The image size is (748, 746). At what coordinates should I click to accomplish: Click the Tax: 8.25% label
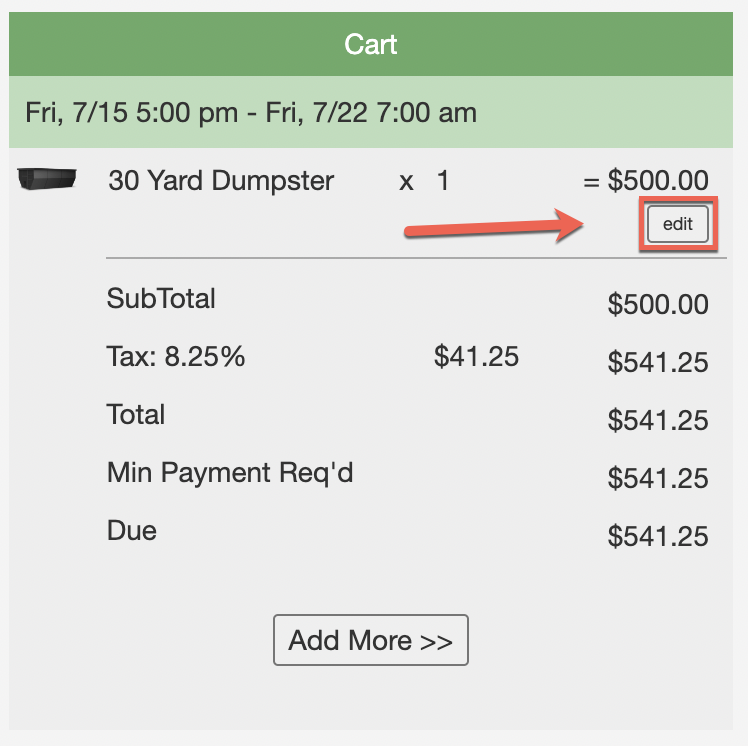[176, 356]
